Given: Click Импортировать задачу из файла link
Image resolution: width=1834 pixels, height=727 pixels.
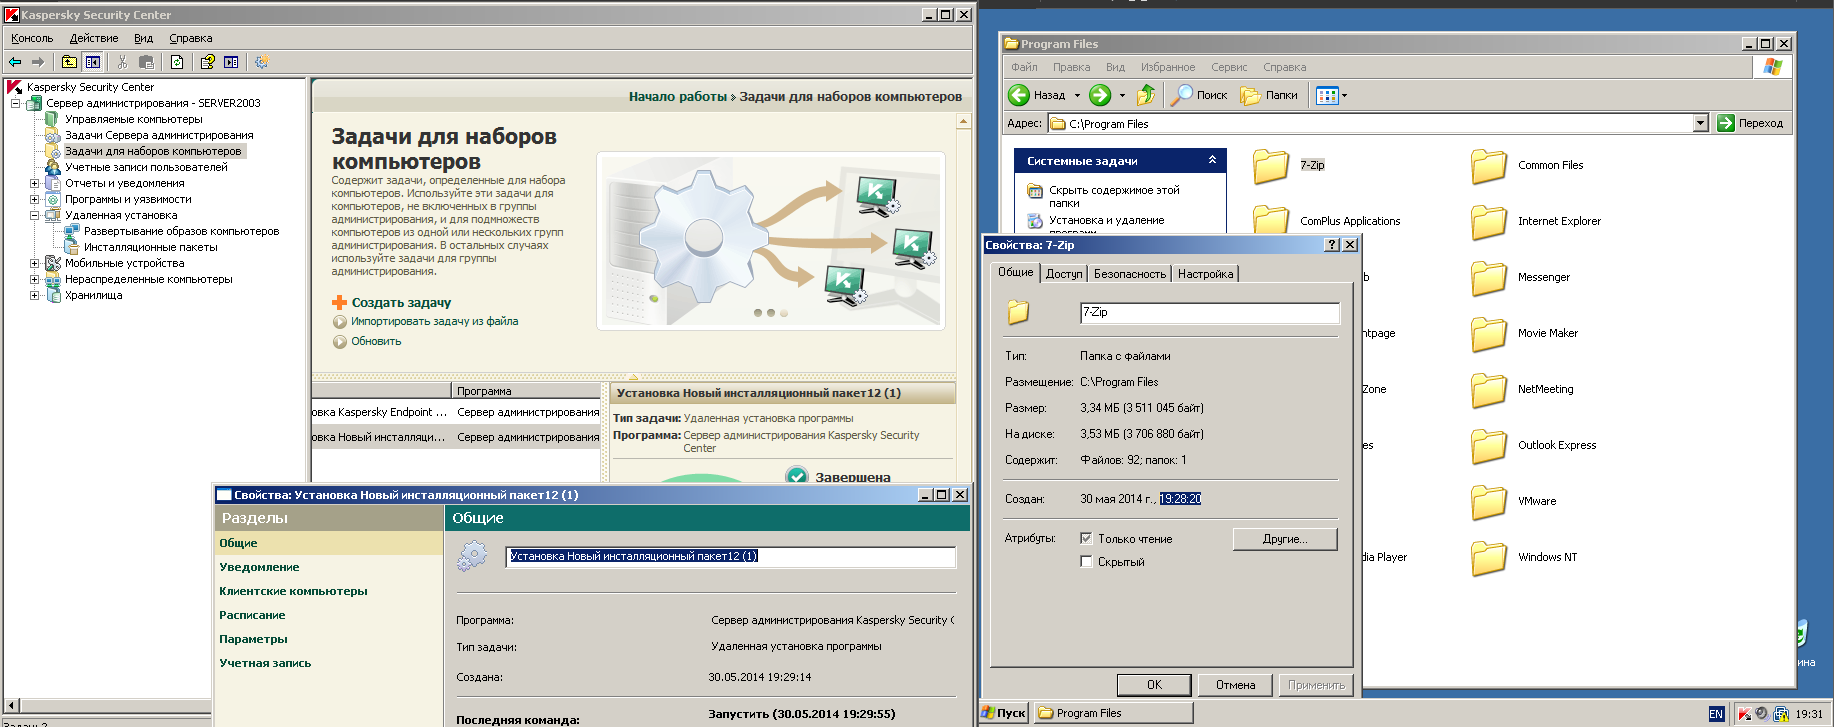Looking at the screenshot, I should pos(434,321).
